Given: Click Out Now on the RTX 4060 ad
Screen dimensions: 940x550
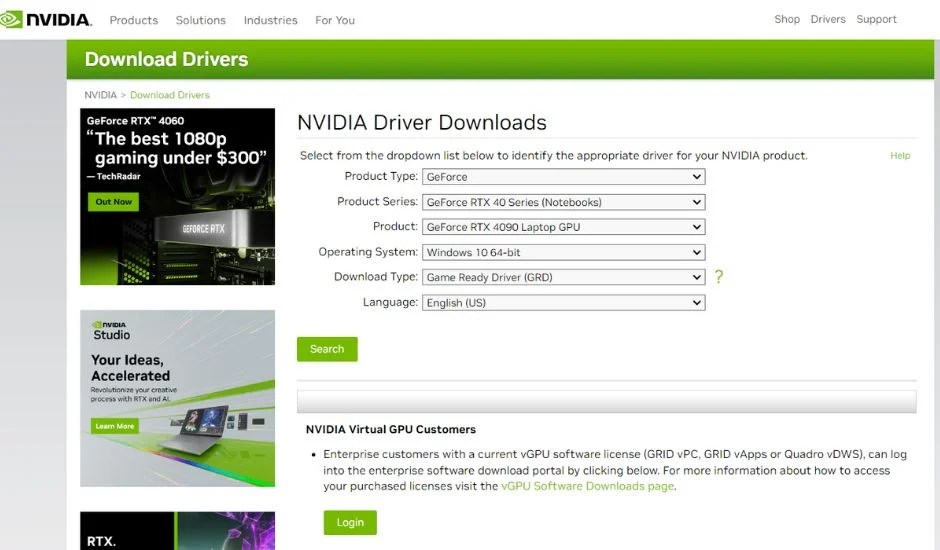Looking at the screenshot, I should click(x=113, y=202).
